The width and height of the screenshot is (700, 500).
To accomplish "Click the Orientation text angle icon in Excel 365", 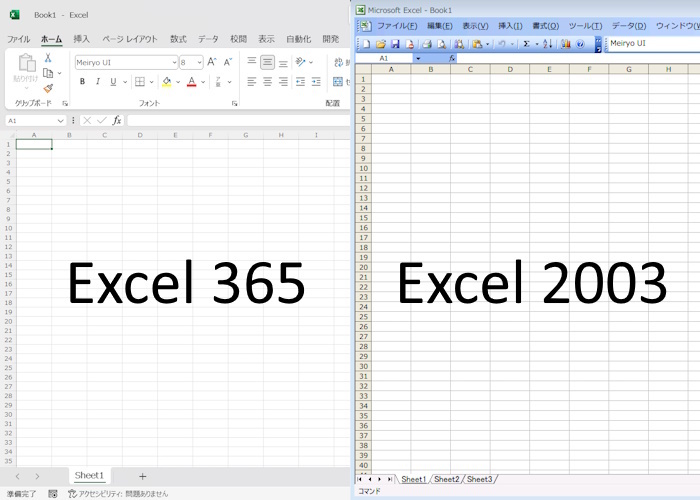I will (300, 62).
